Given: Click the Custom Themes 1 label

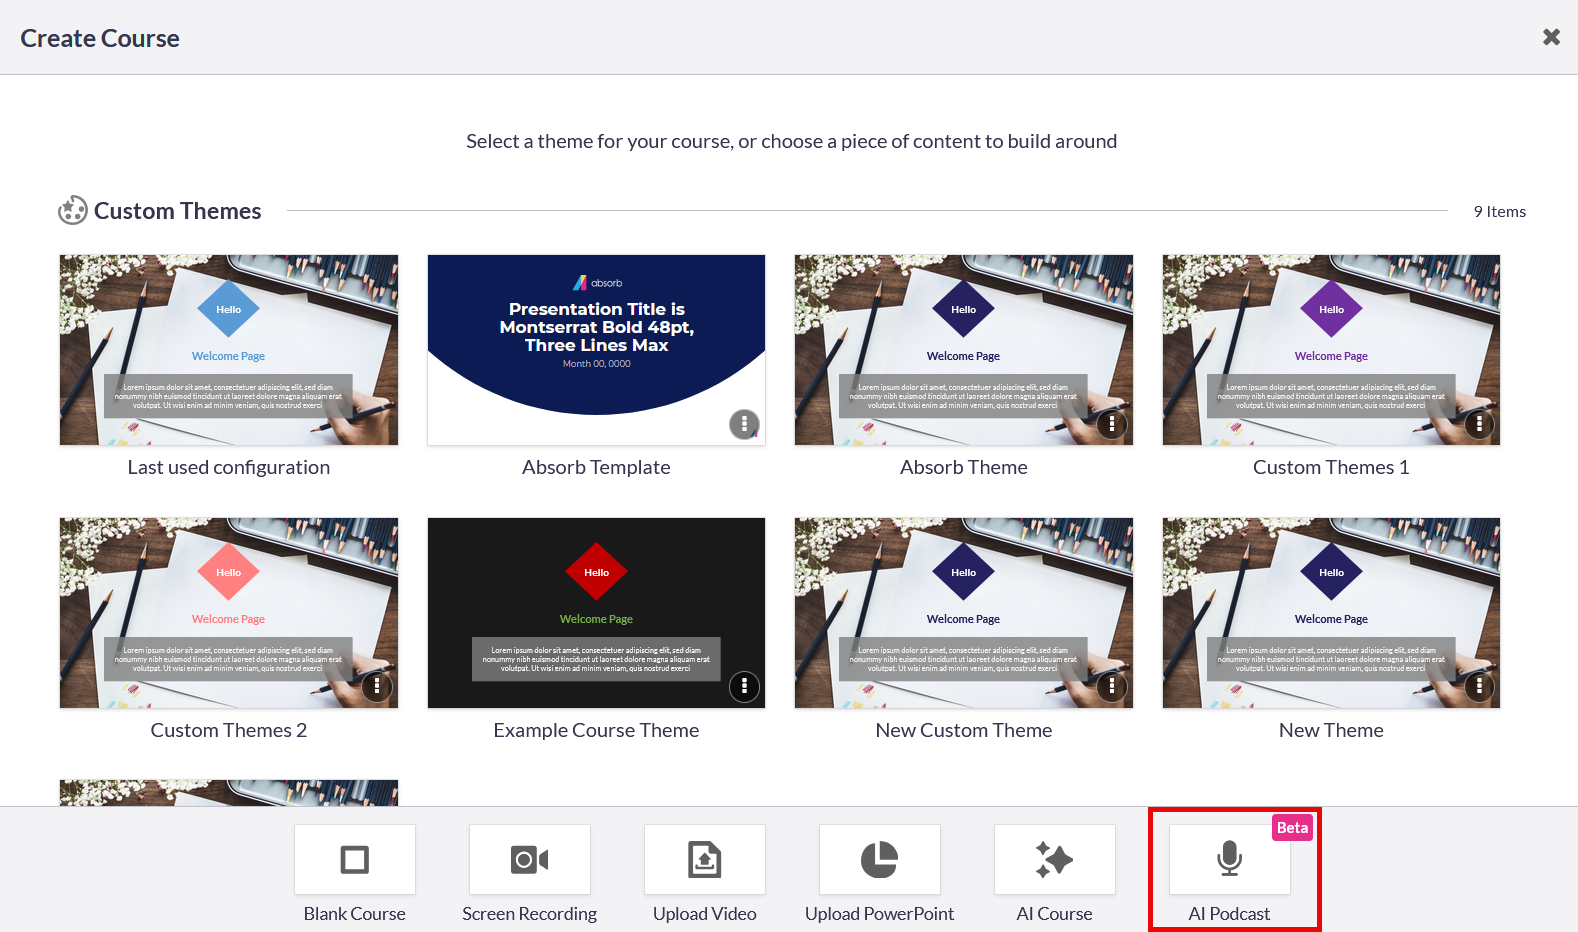Looking at the screenshot, I should tap(1331, 467).
